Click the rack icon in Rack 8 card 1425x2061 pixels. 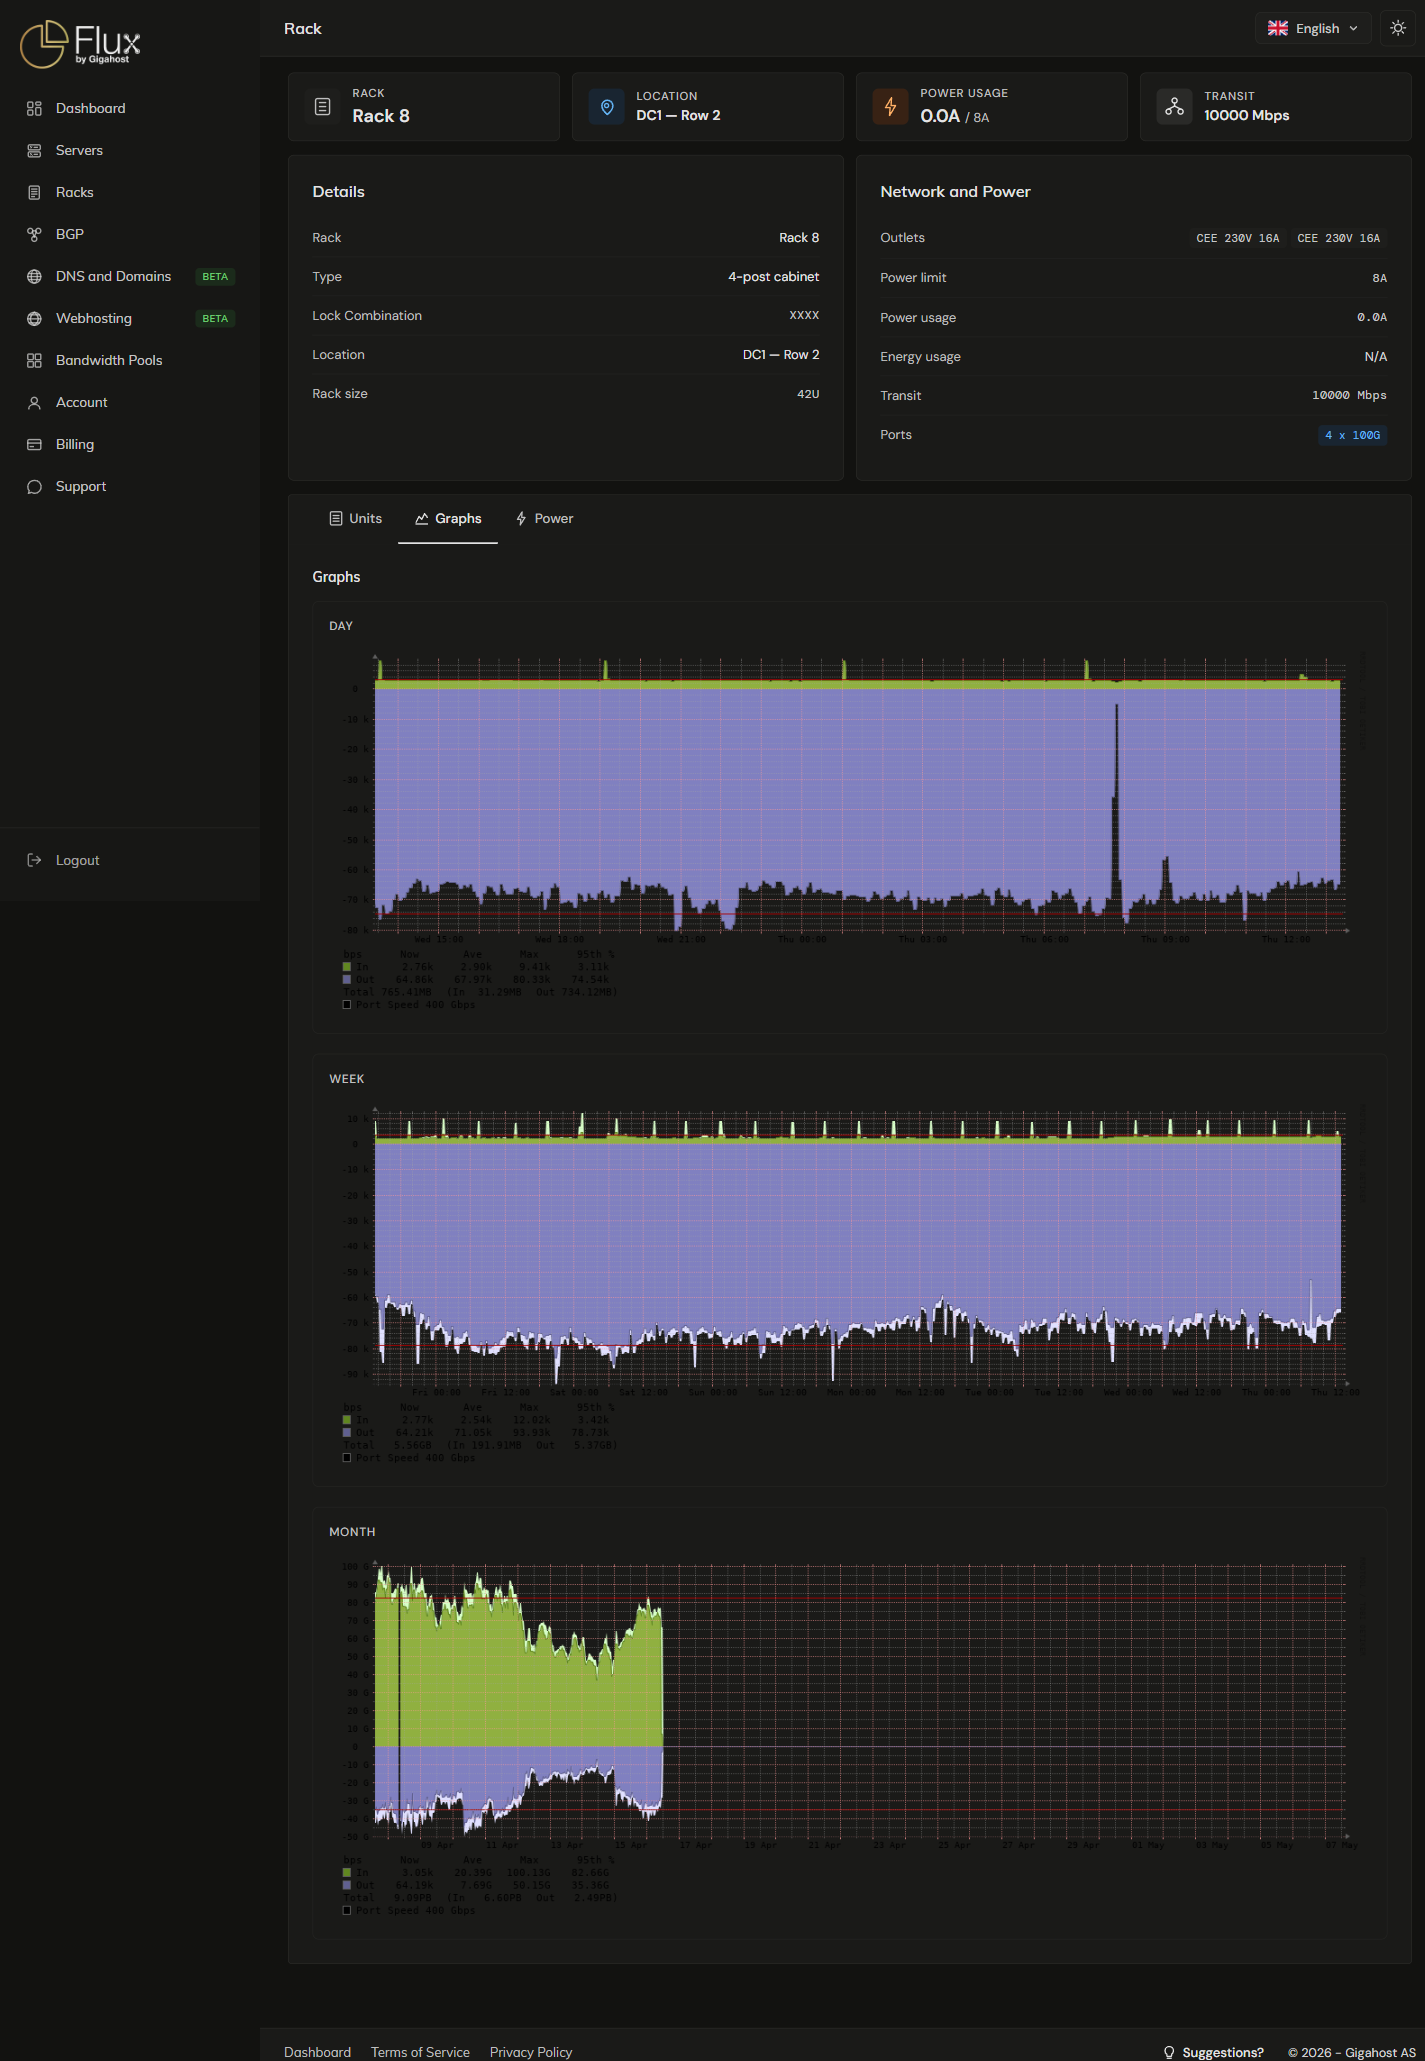click(x=322, y=106)
